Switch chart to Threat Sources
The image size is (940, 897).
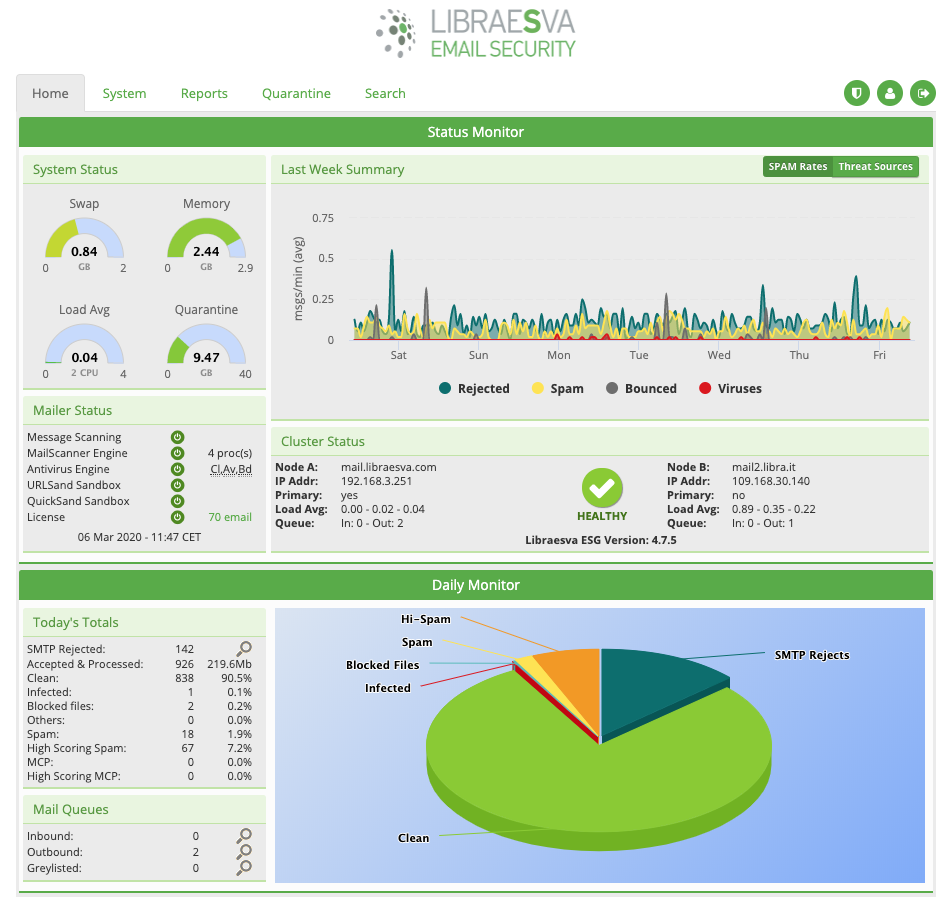tap(875, 167)
